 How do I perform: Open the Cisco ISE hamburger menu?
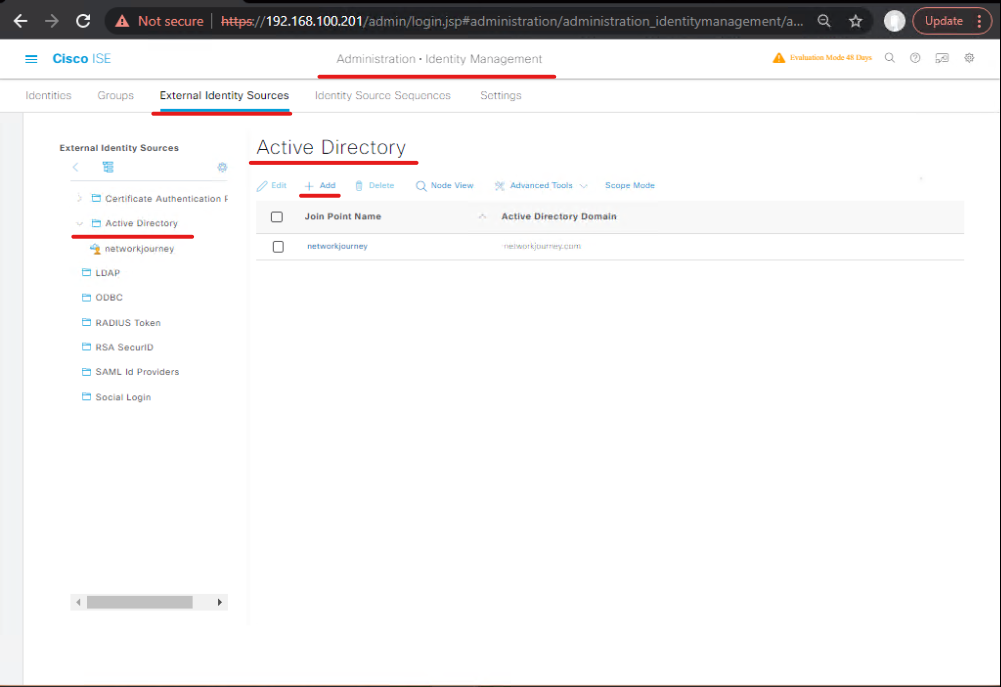click(x=31, y=59)
